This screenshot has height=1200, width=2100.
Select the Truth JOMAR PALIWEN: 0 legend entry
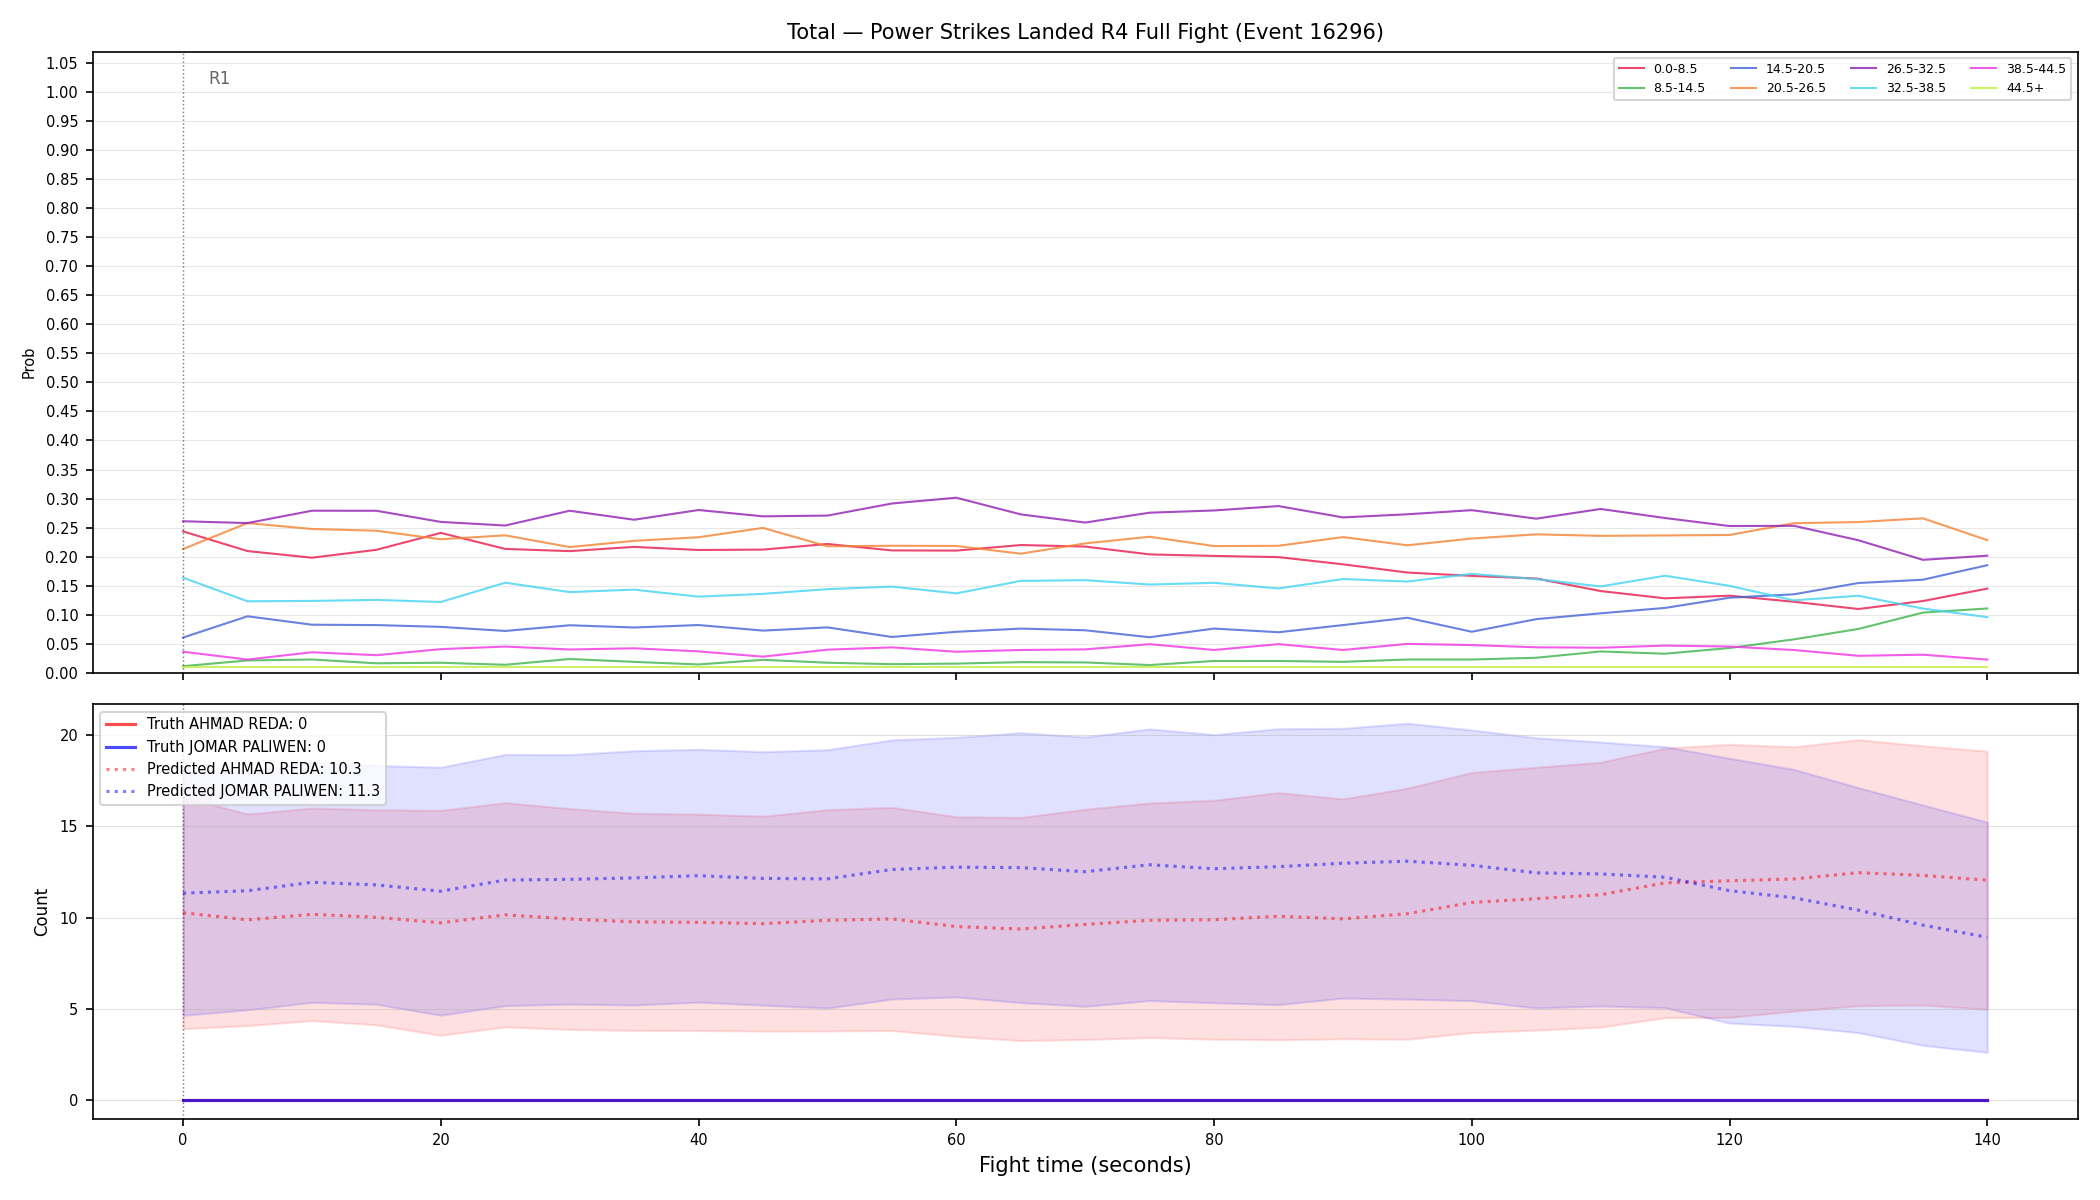[215, 747]
